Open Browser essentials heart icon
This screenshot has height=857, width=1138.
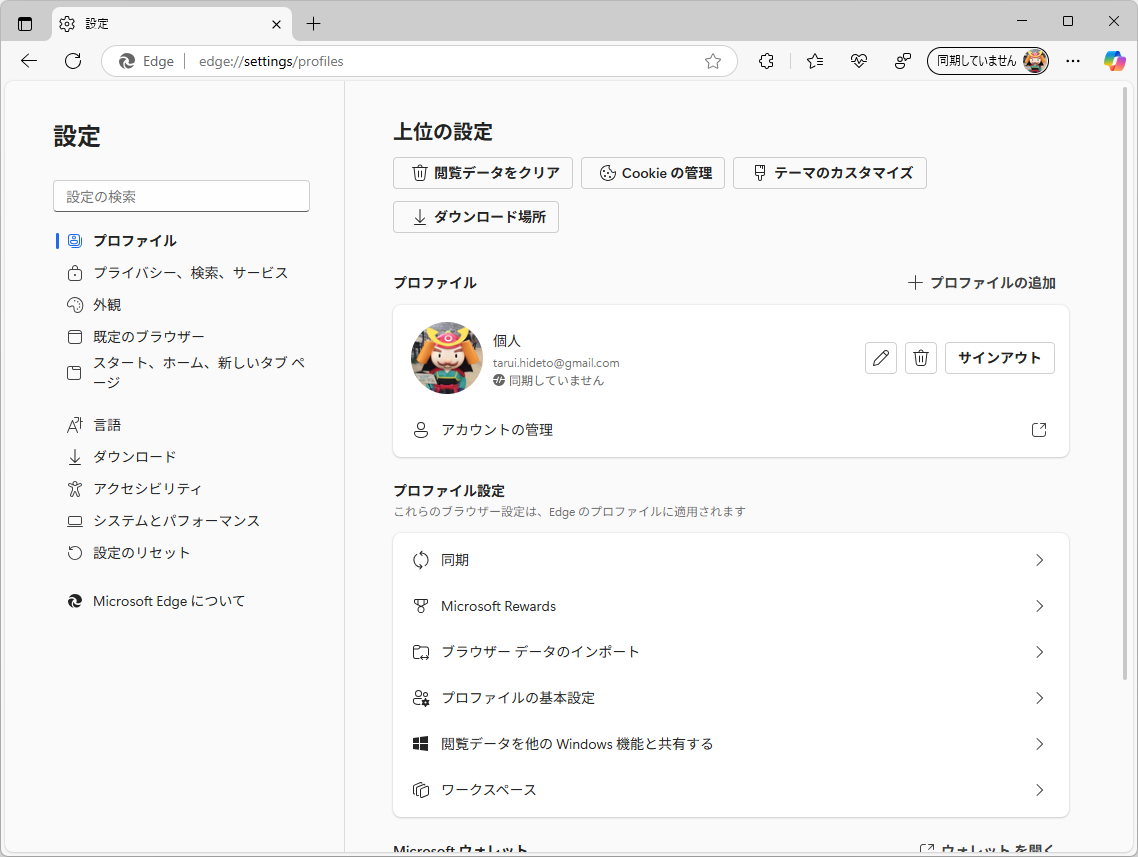[858, 61]
